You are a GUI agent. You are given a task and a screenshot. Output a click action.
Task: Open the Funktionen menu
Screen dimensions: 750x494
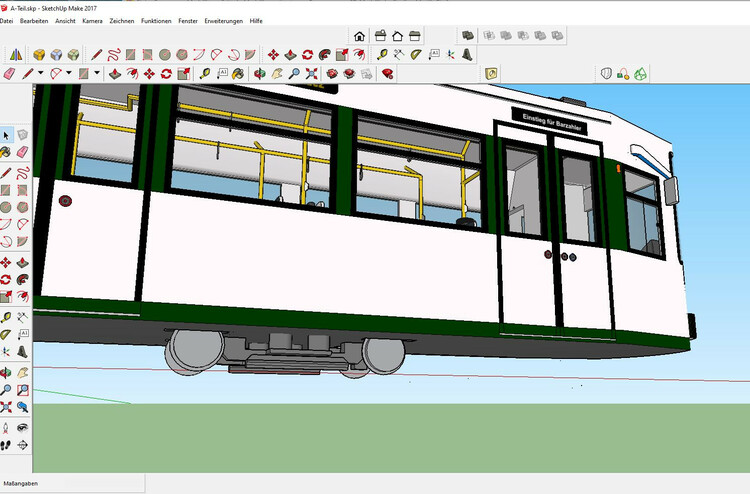click(x=156, y=21)
